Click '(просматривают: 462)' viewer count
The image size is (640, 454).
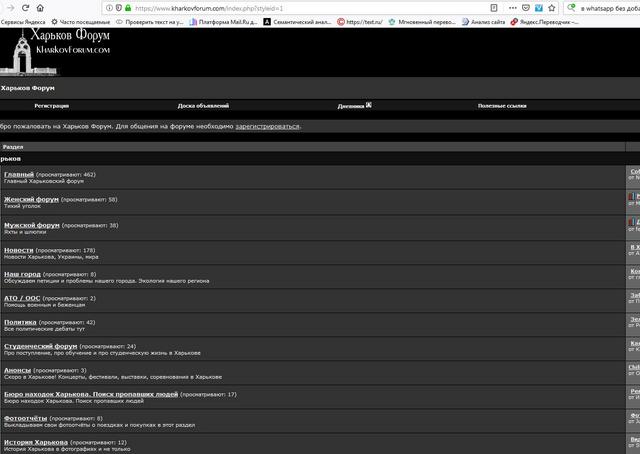tap(66, 175)
